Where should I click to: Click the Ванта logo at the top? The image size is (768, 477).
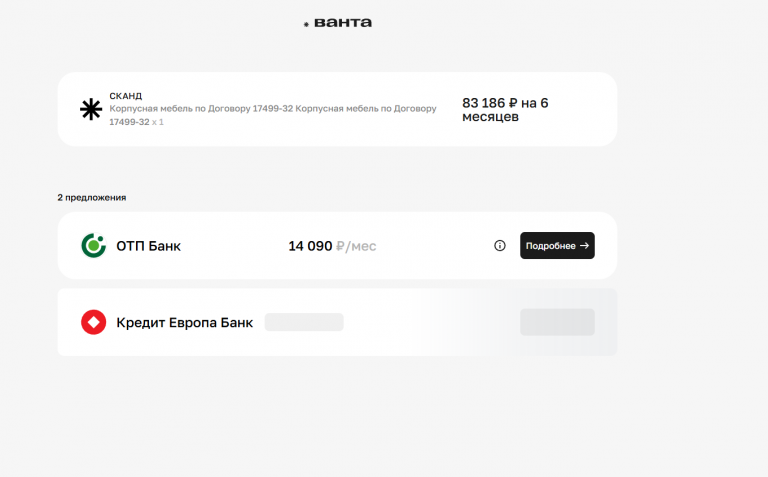point(337,23)
